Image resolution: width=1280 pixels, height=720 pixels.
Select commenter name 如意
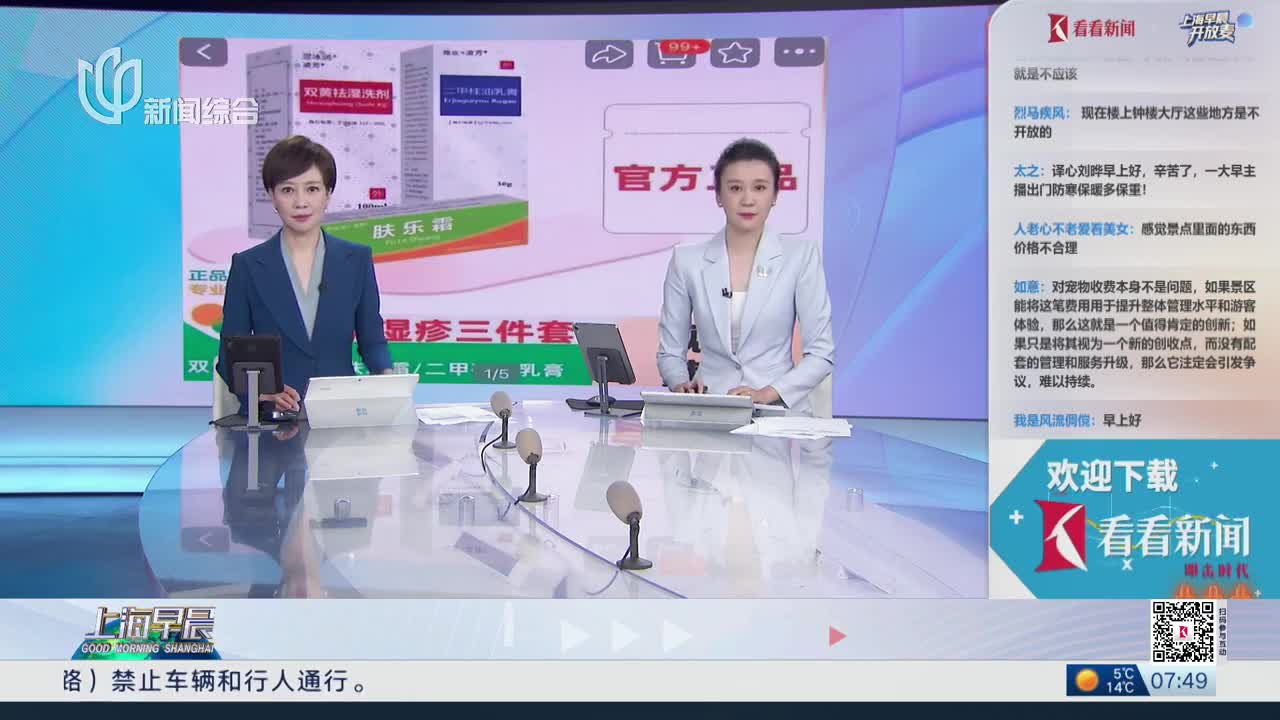pos(1028,286)
